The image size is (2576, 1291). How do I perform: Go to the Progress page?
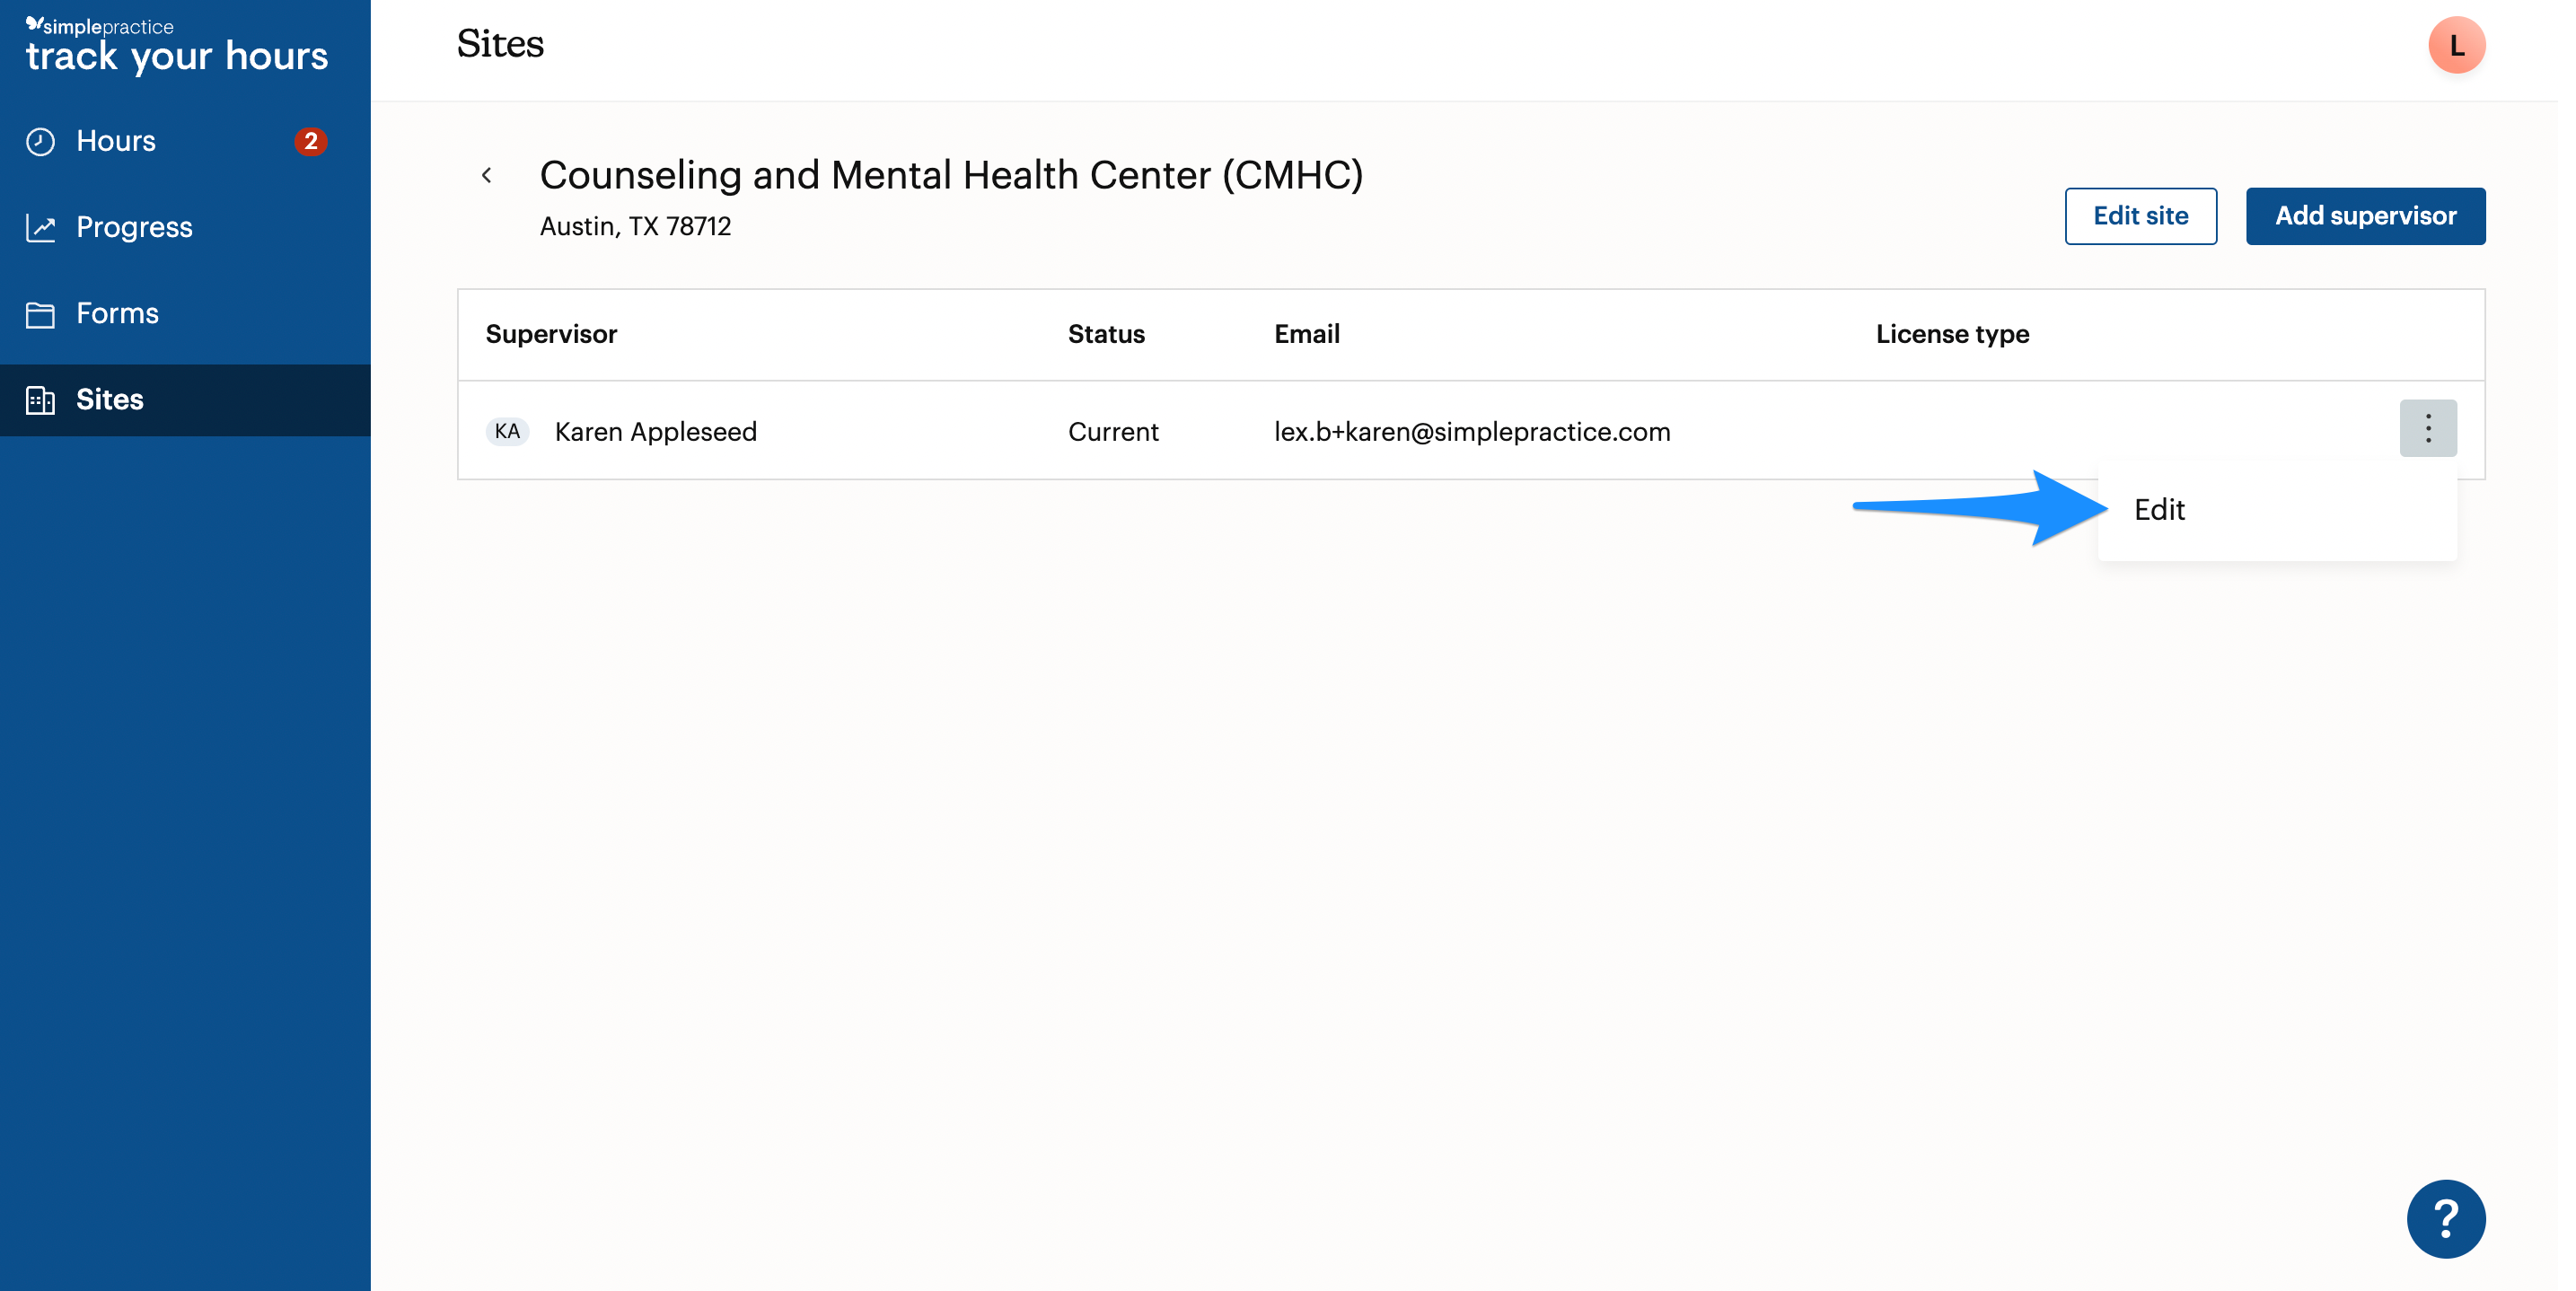(x=185, y=227)
